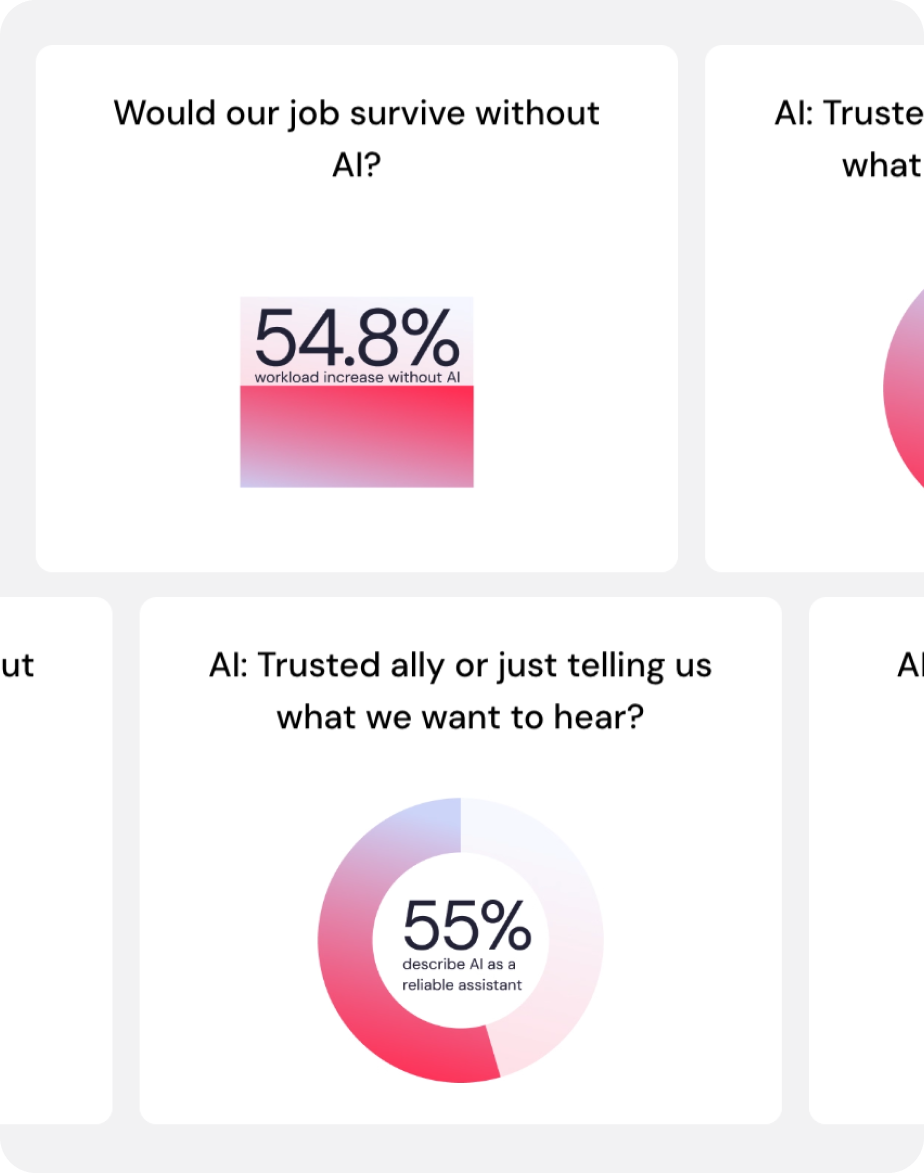The width and height of the screenshot is (924, 1173).
Task: Click the cut-off word "what" in the top-right card
Action: [x=881, y=164]
